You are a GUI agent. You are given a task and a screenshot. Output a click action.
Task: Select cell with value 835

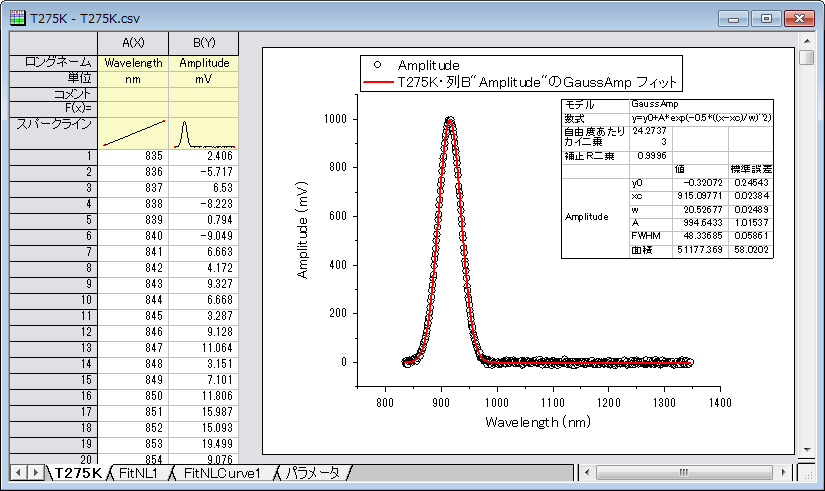pos(133,156)
